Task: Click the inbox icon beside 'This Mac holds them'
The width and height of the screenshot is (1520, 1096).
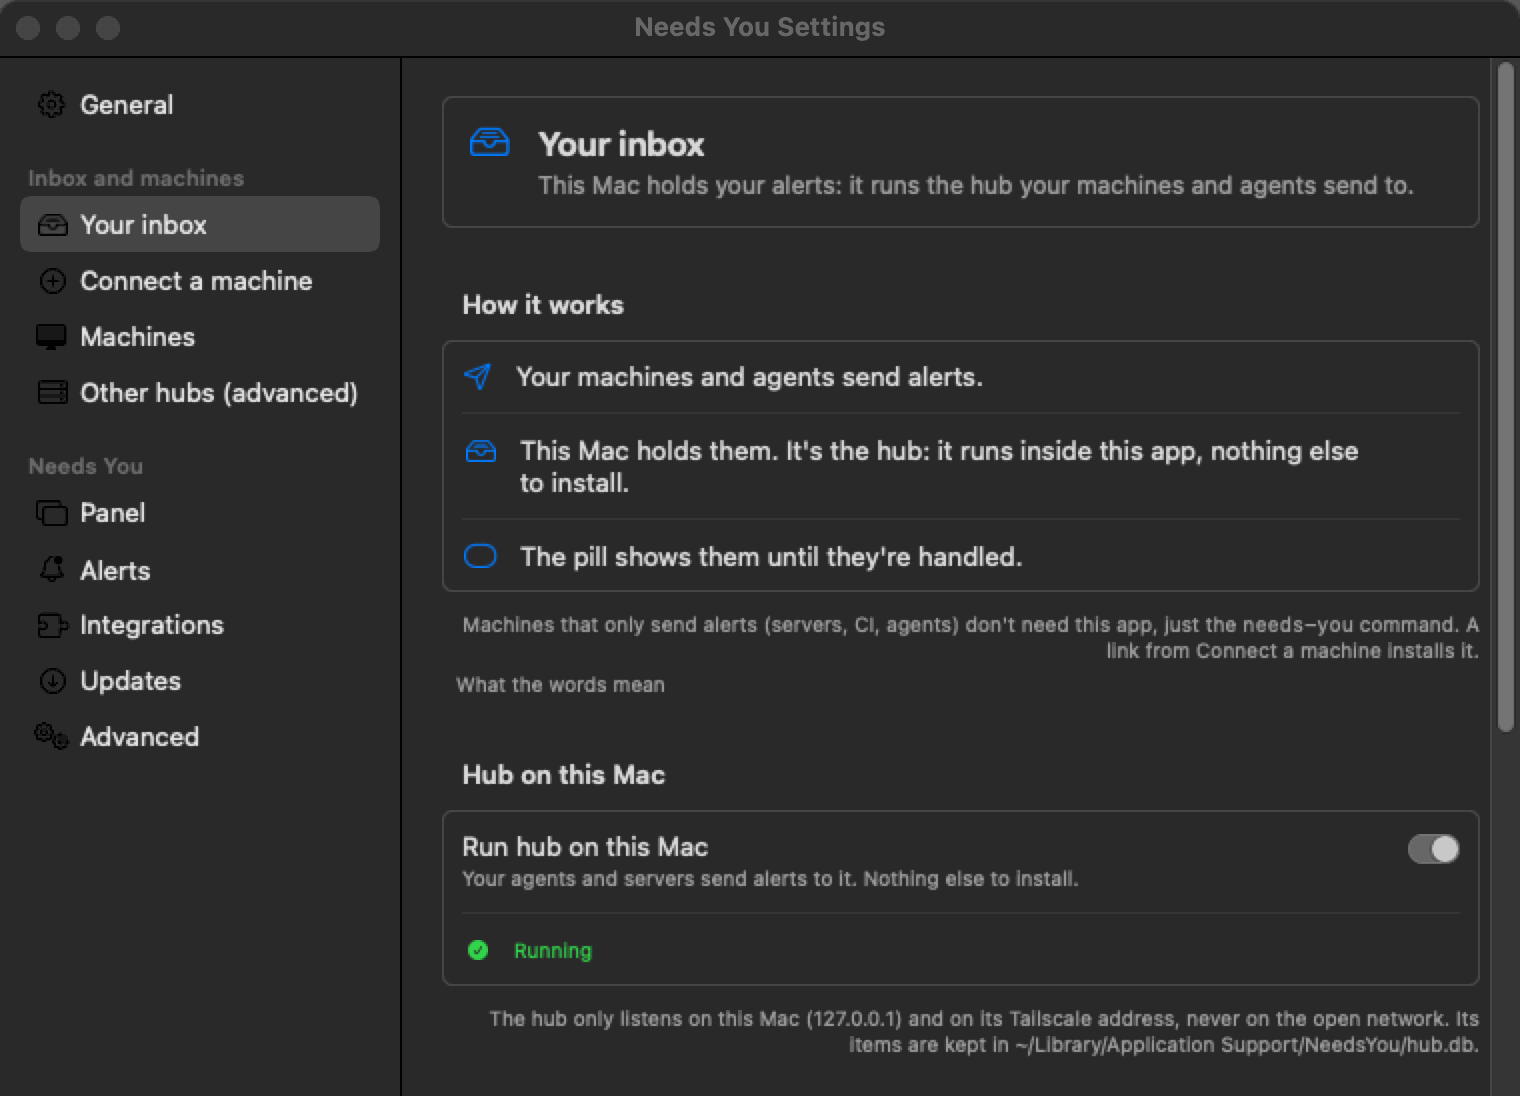Action: pyautogui.click(x=481, y=451)
